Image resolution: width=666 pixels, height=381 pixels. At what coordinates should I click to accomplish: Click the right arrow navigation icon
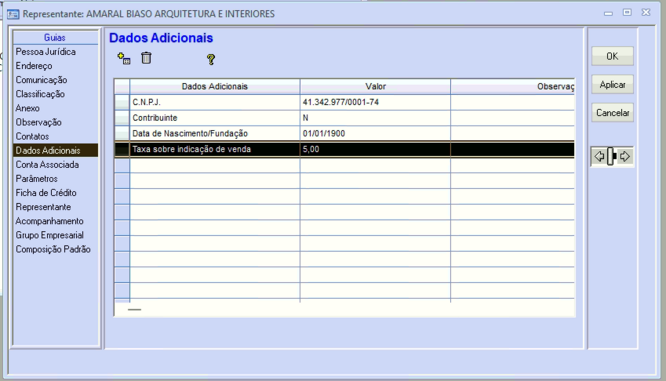click(x=624, y=156)
